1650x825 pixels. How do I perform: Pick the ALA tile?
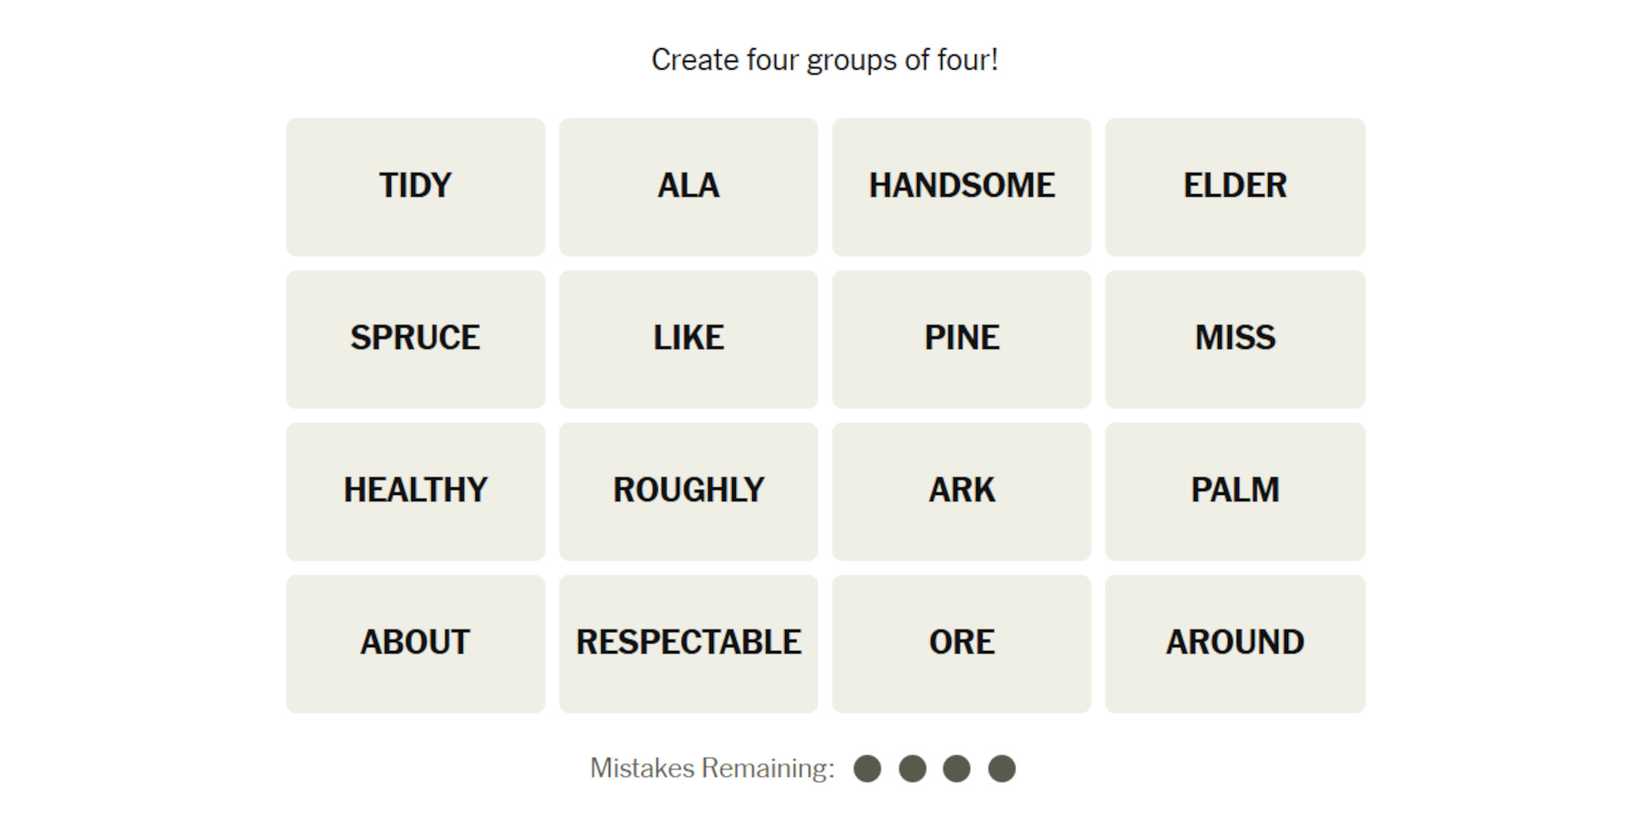(x=688, y=186)
